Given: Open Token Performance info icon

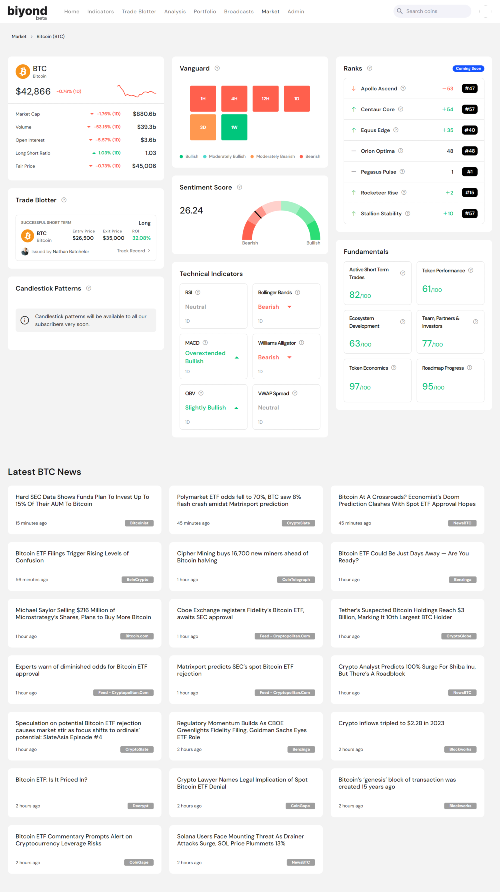Looking at the screenshot, I should [x=470, y=271].
